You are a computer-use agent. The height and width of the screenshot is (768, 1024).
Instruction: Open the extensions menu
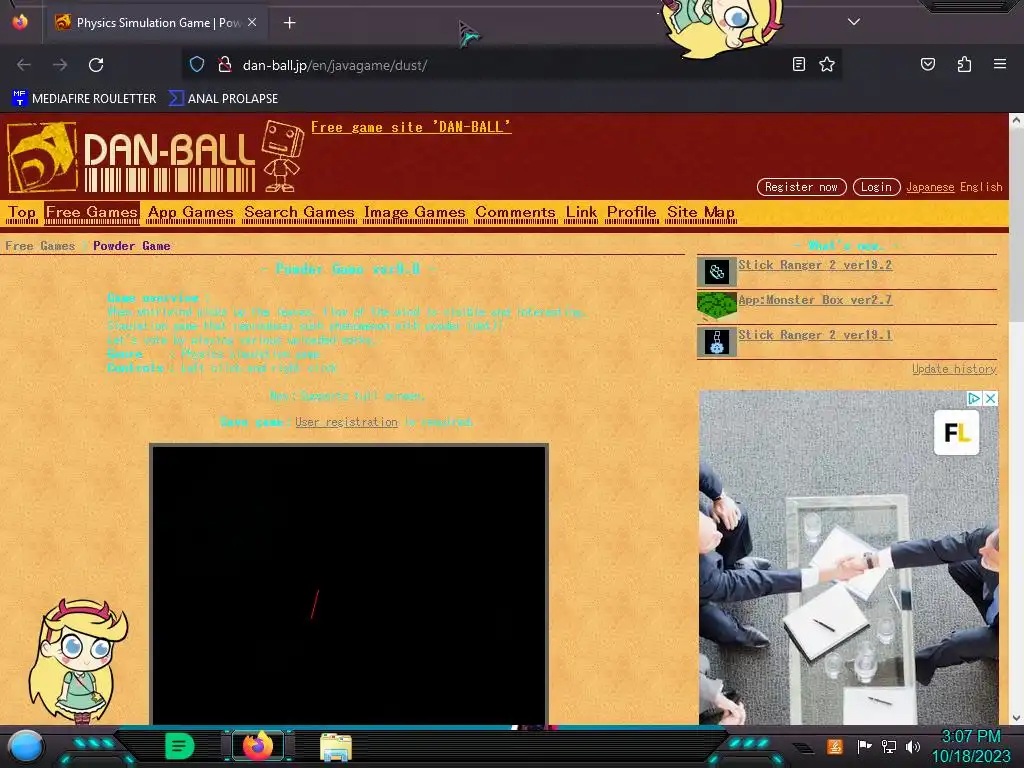point(964,64)
